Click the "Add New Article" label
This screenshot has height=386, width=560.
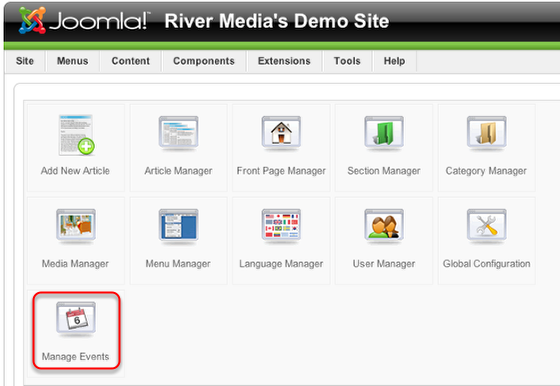(x=75, y=171)
